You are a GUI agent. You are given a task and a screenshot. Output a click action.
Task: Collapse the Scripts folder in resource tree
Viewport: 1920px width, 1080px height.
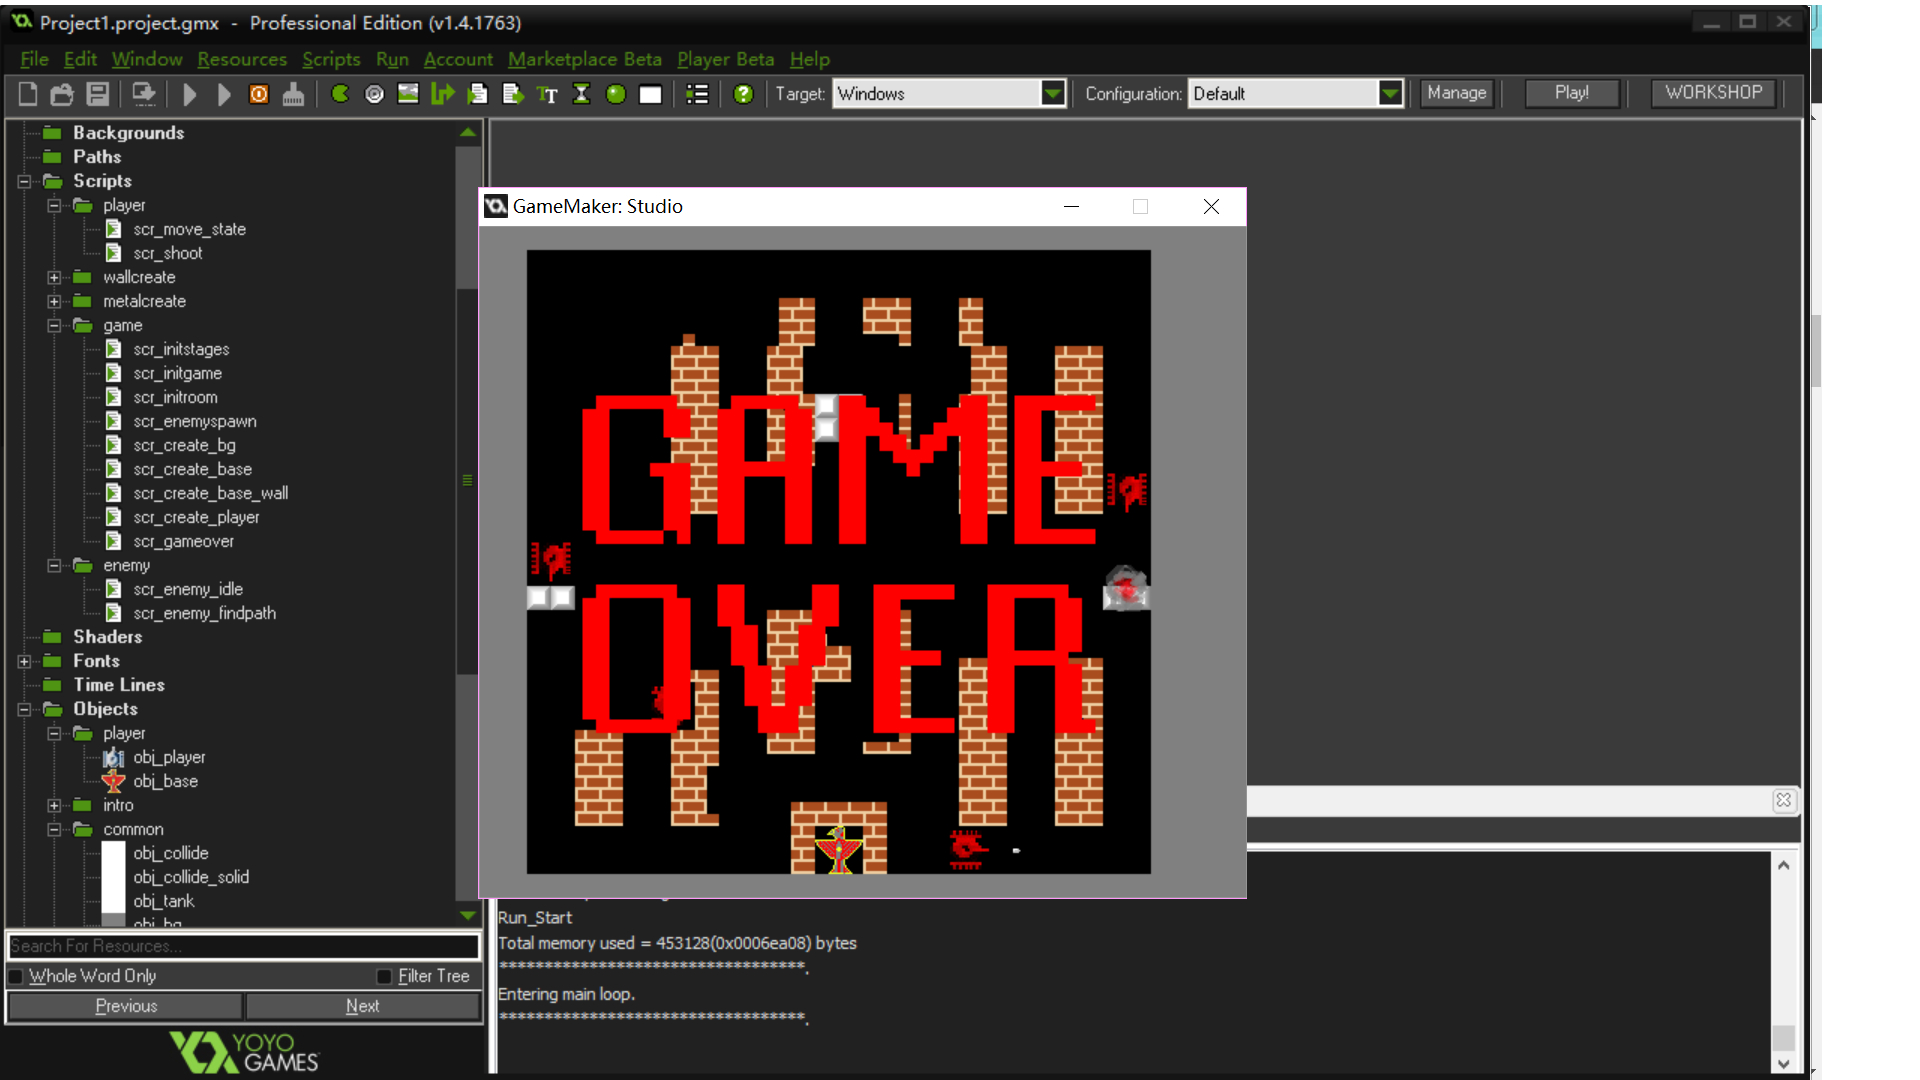(24, 181)
